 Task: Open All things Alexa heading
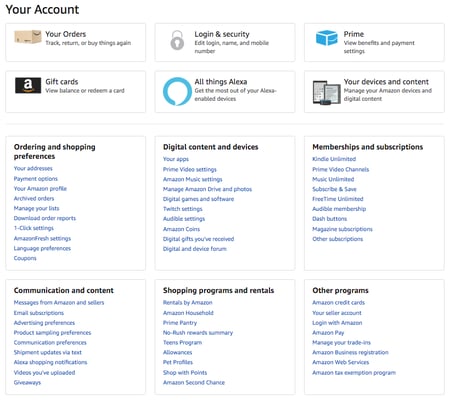221,82
